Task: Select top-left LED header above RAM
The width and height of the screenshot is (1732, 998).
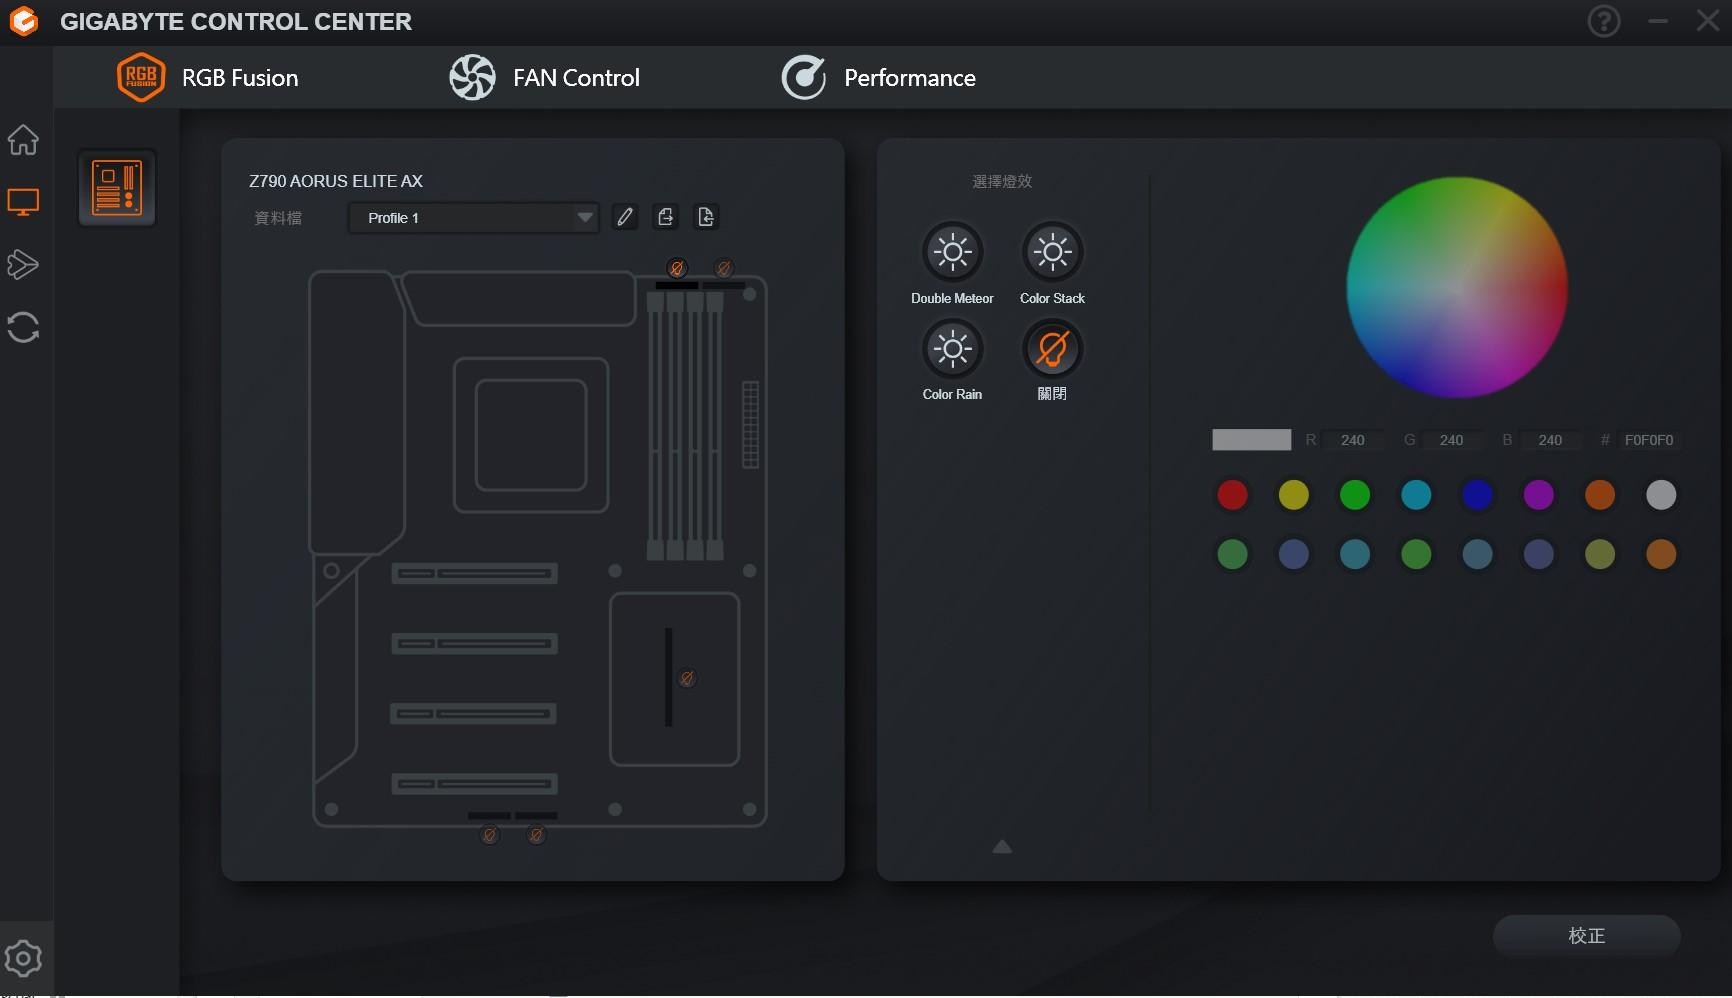Action: point(677,268)
